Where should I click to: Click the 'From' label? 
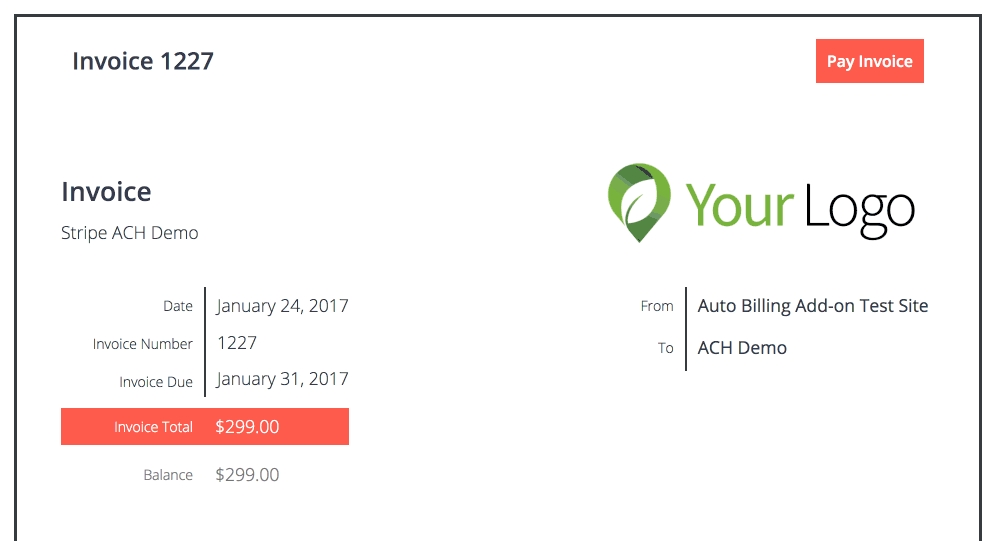[x=657, y=306]
